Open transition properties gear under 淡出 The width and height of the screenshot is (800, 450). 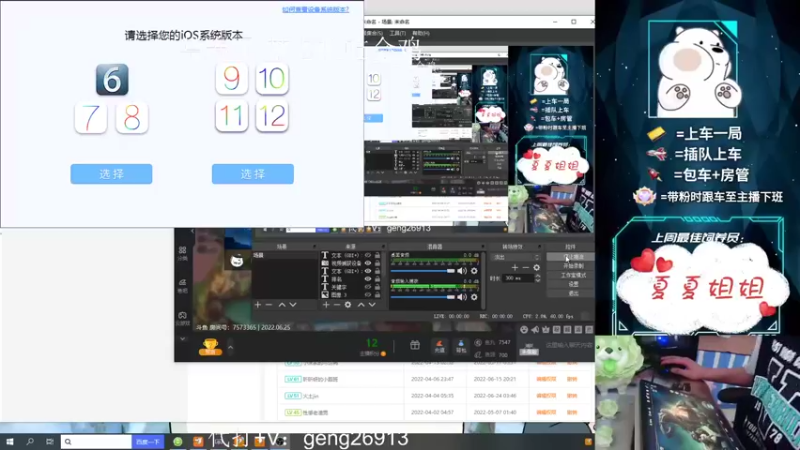pyautogui.click(x=536, y=267)
